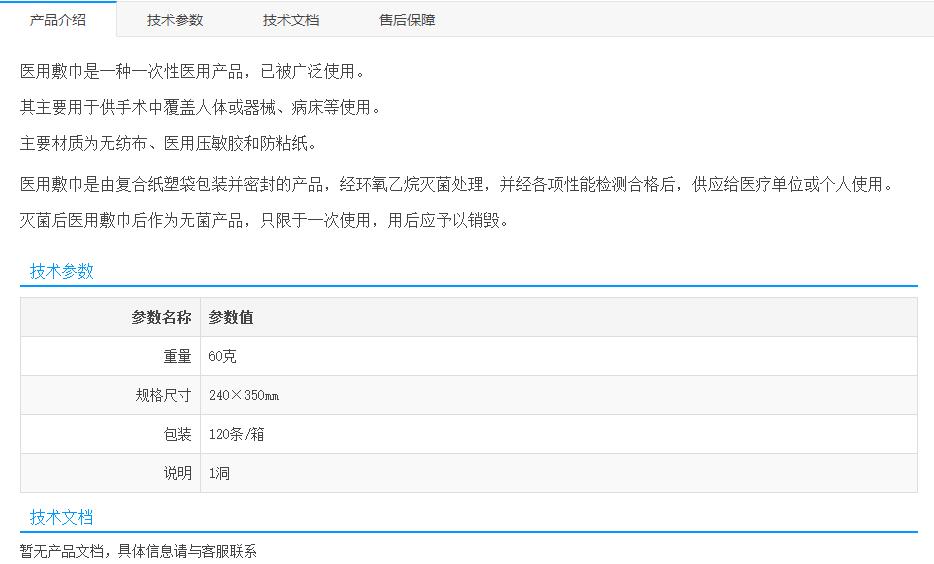
Task: Select the 重量 row label
Action: point(177,356)
